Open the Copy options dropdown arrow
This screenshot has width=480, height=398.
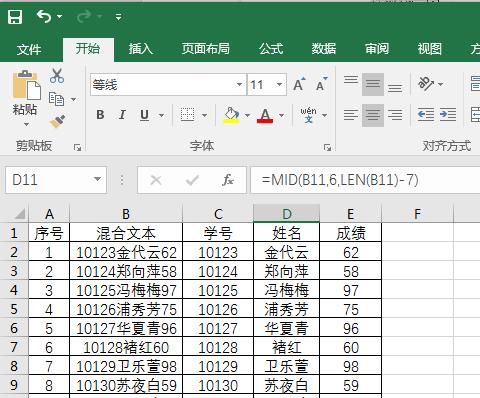[x=73, y=99]
